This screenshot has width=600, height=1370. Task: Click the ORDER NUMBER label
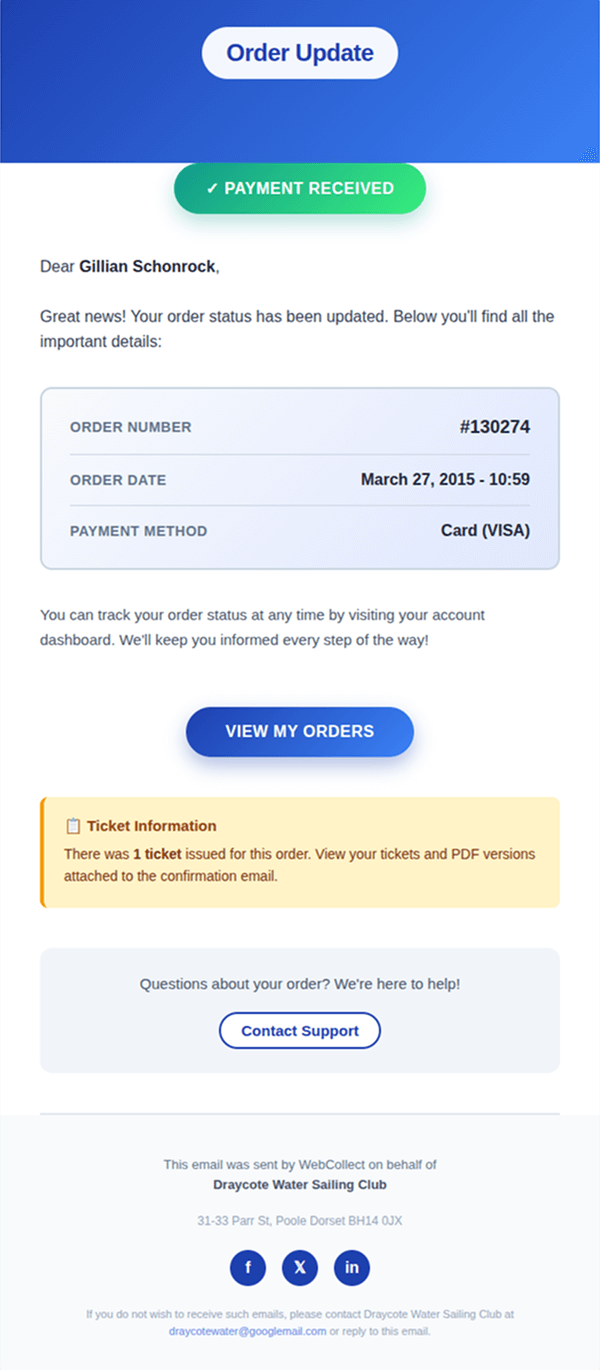131,427
